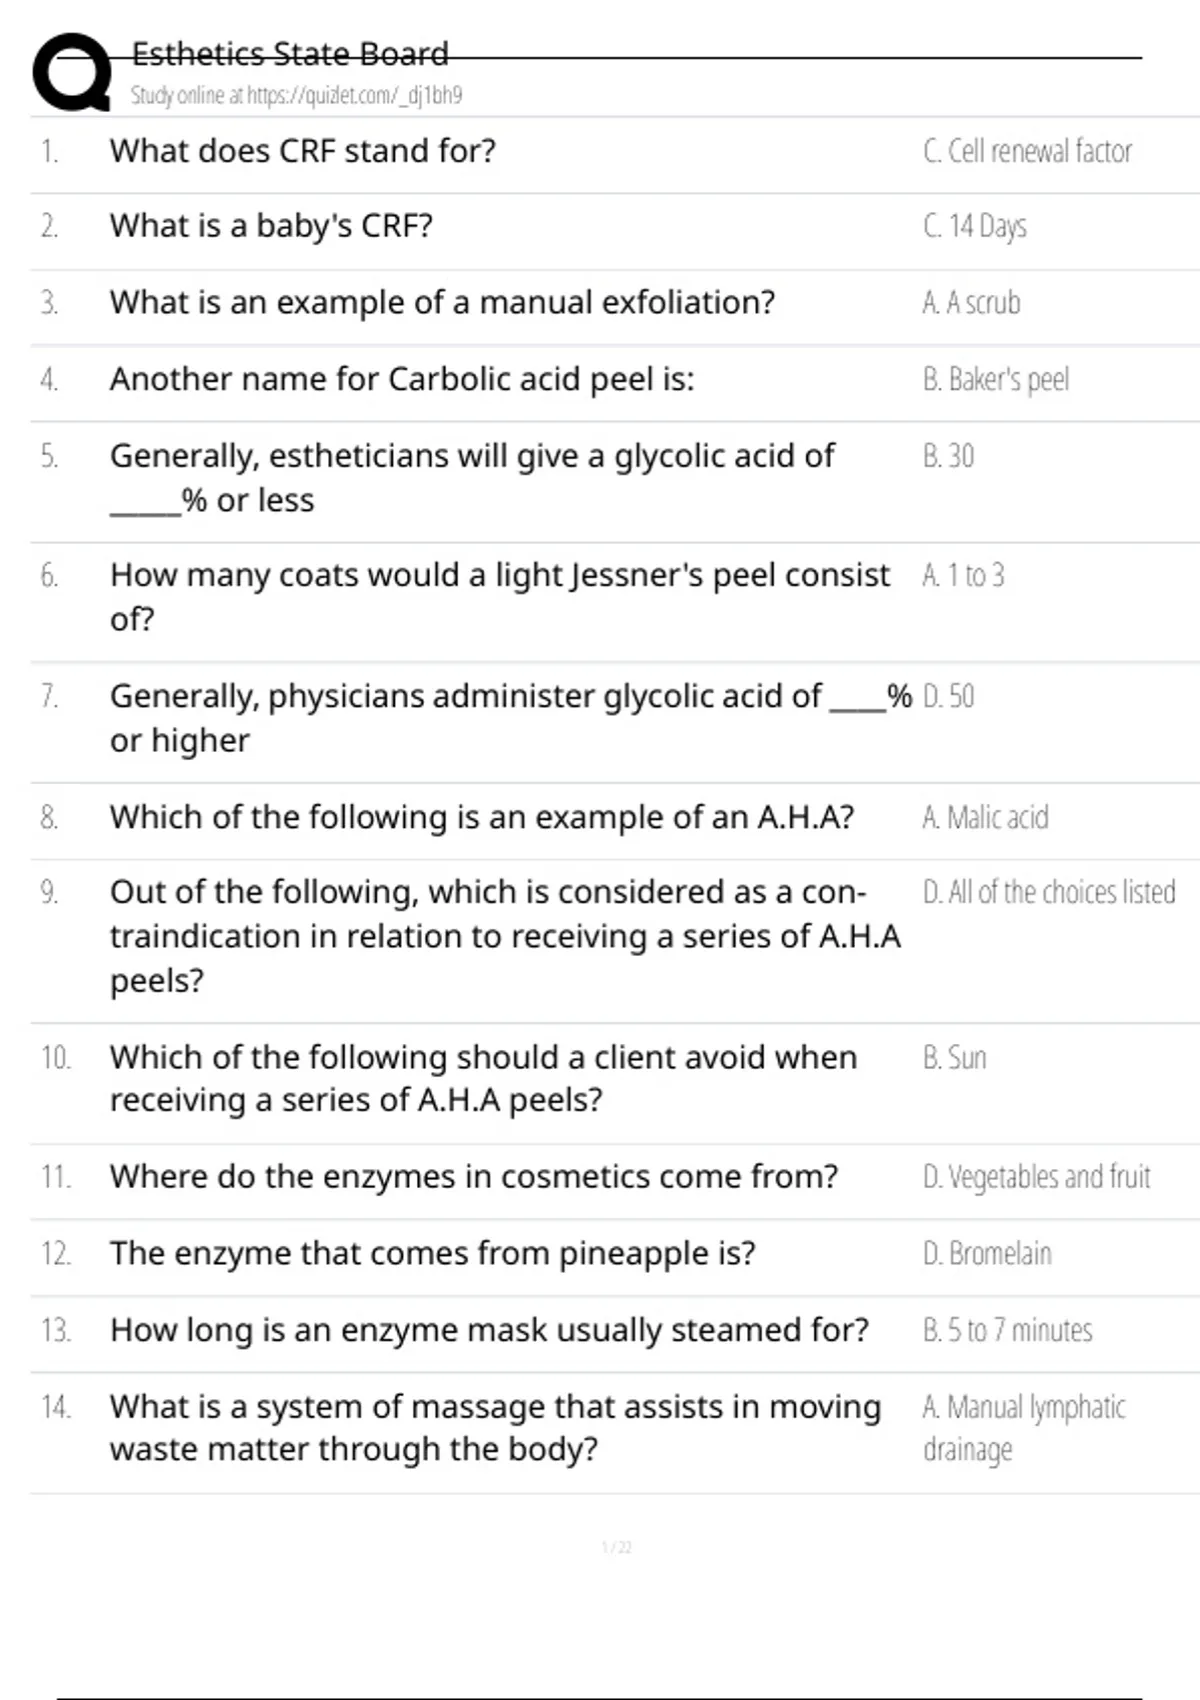Click the answer 'A. Malic acid'

click(985, 817)
